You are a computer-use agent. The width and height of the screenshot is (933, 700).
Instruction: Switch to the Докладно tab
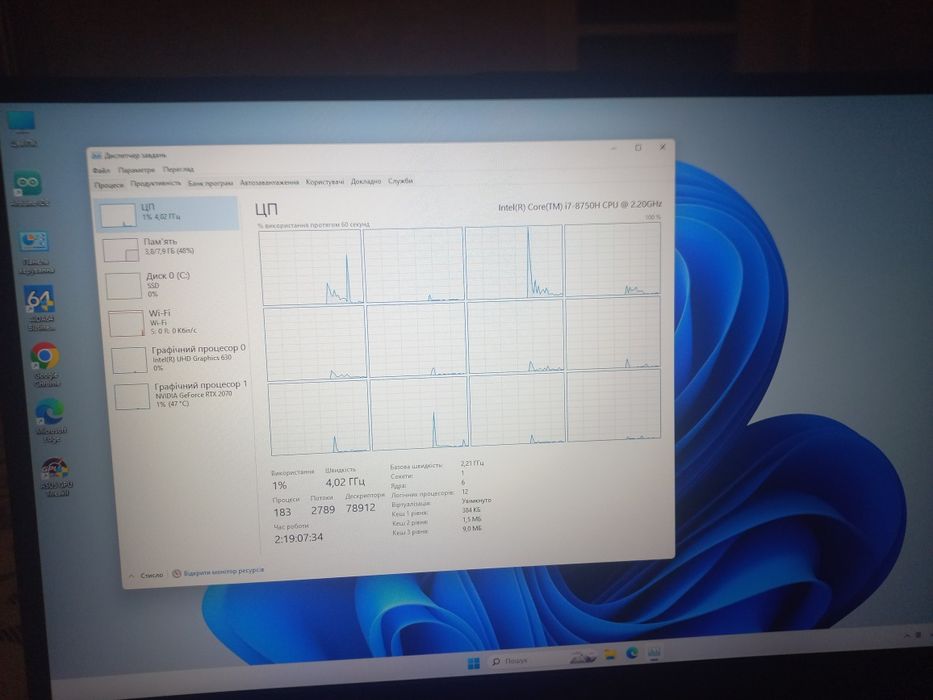tap(366, 181)
